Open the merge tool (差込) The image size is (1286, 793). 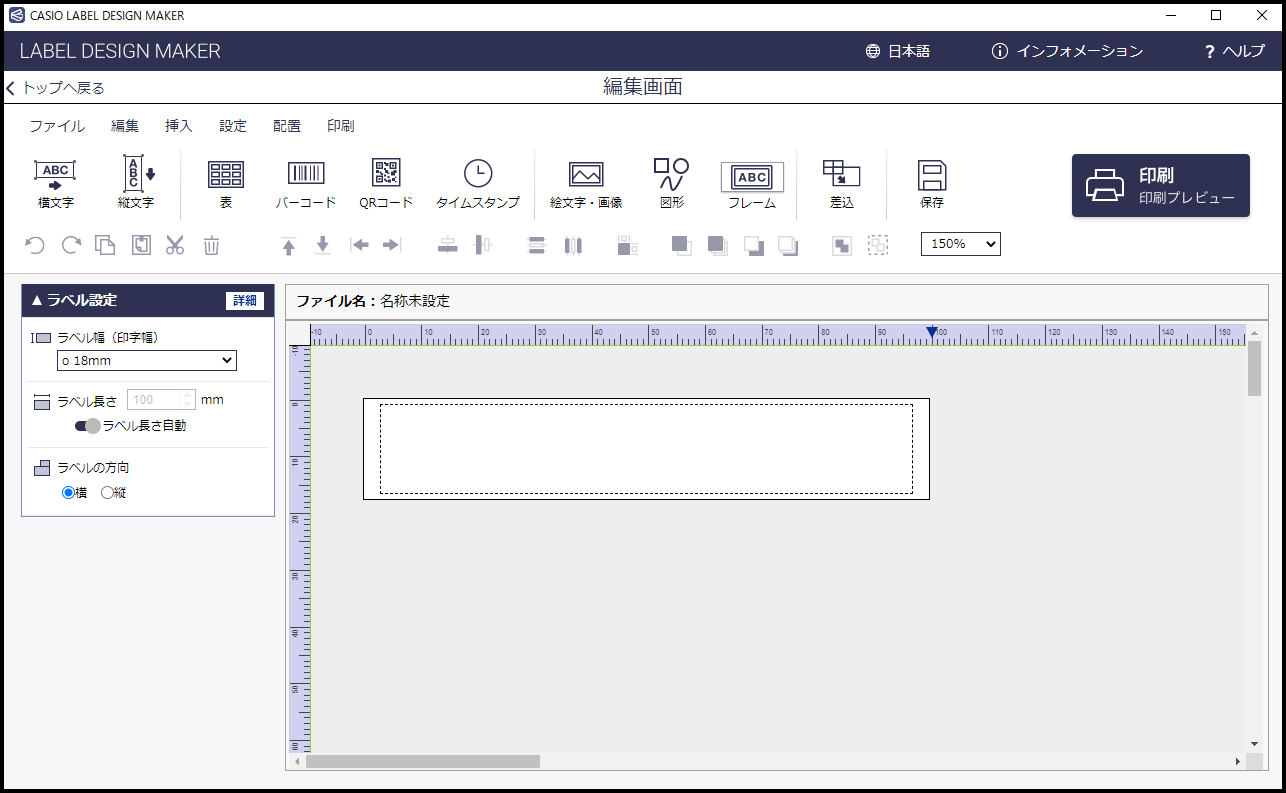point(842,183)
